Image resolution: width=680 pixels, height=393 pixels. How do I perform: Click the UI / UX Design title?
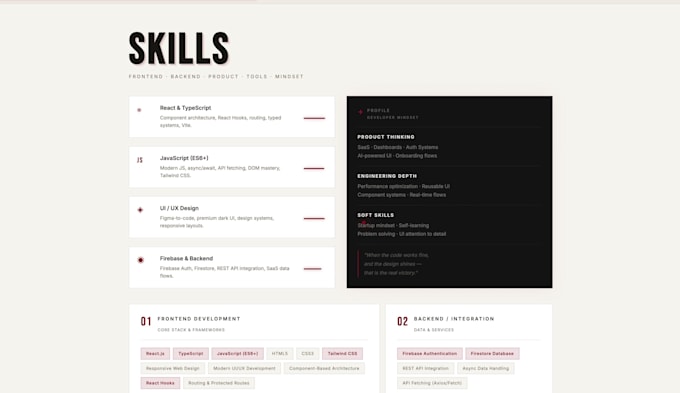(179, 208)
